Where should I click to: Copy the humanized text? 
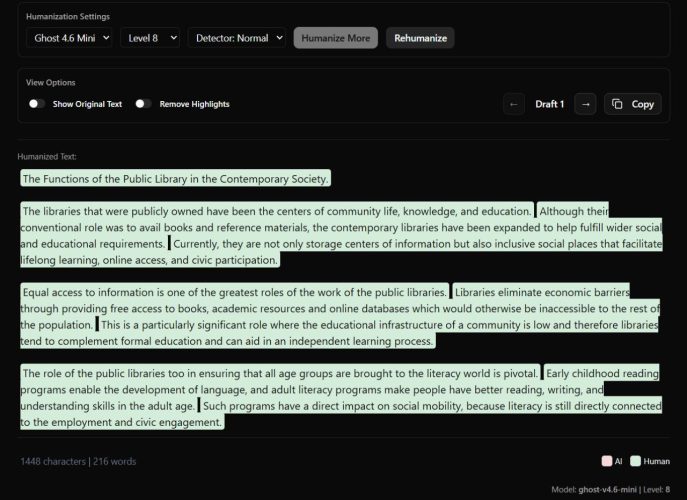pos(632,104)
